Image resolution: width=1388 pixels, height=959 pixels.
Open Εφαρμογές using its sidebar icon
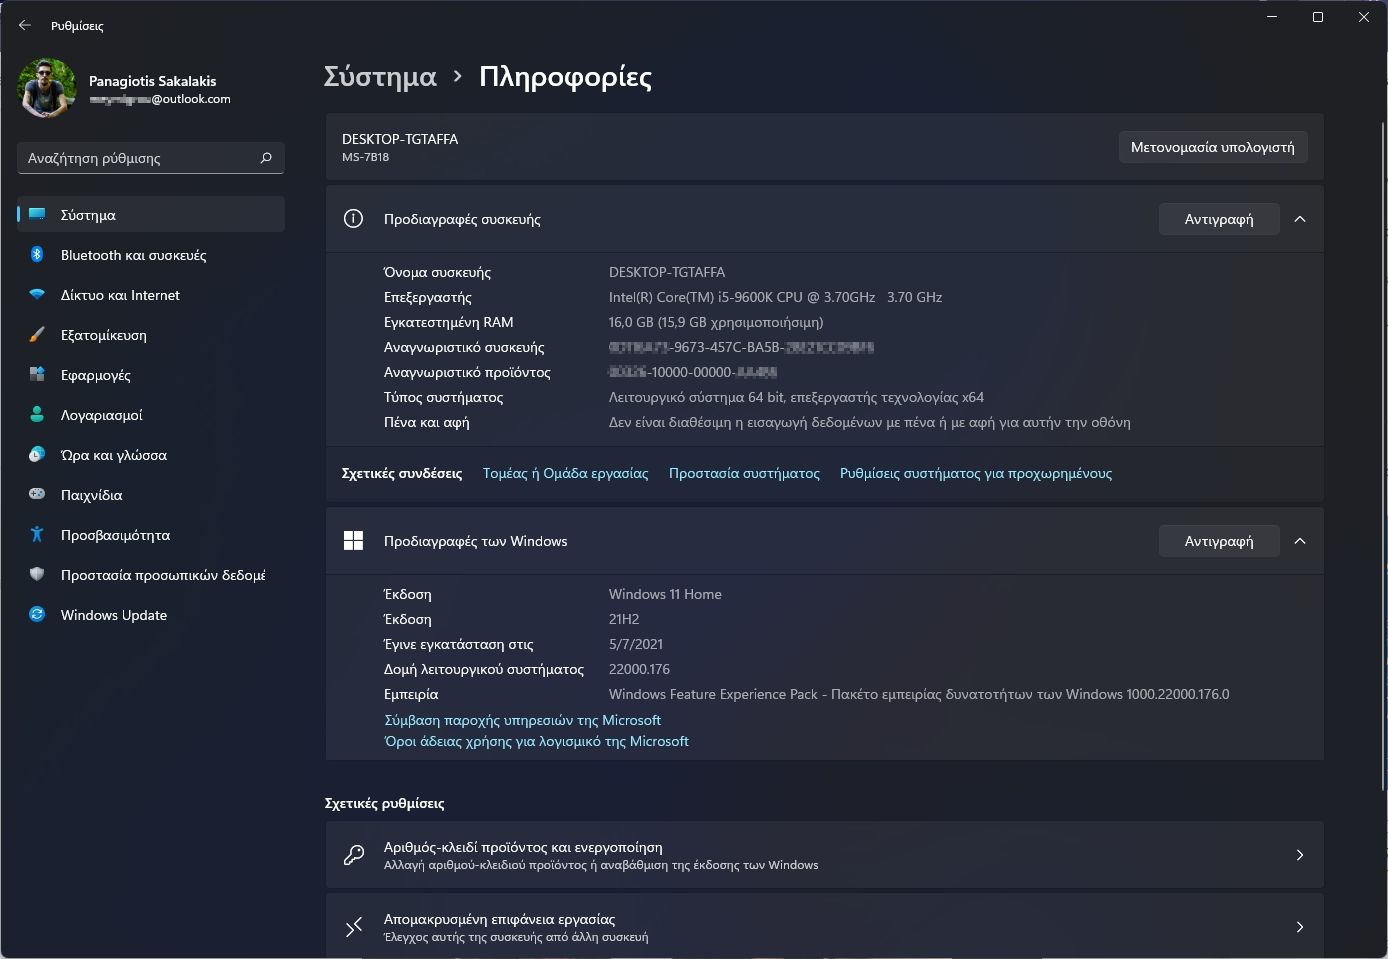tap(37, 375)
